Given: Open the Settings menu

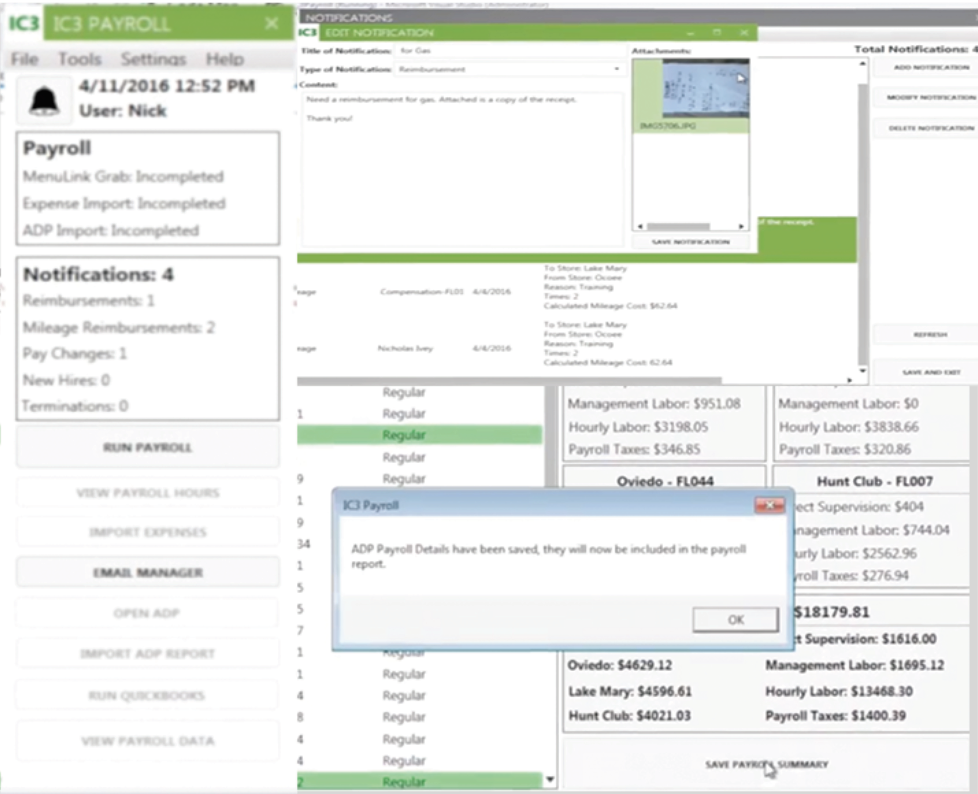Looking at the screenshot, I should click(x=153, y=59).
